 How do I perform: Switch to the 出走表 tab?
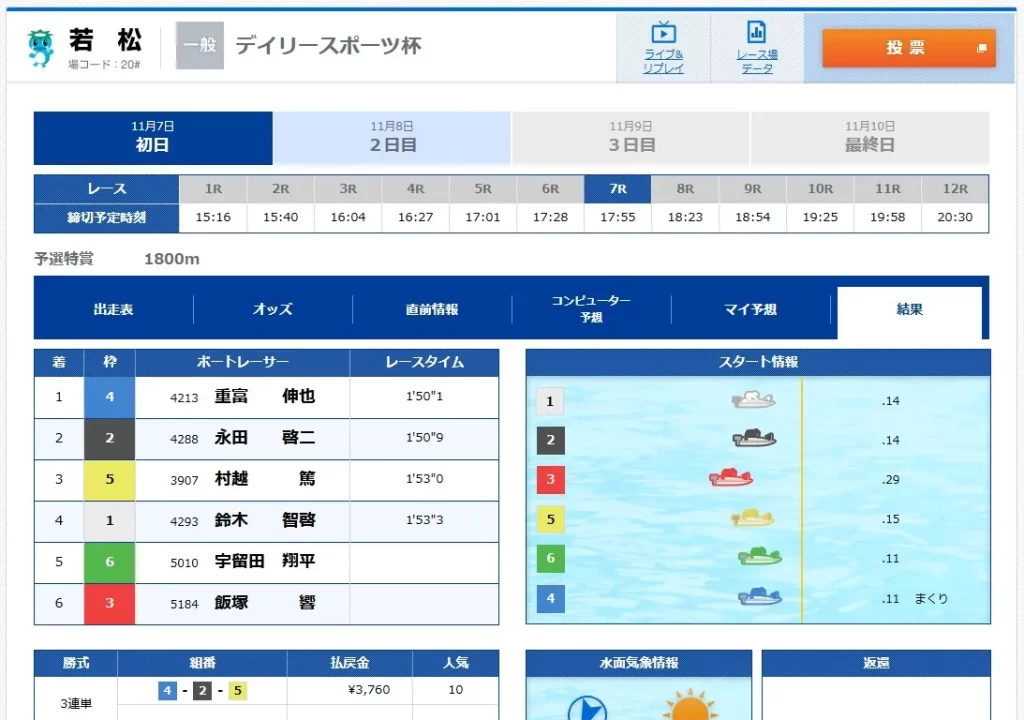(113, 310)
